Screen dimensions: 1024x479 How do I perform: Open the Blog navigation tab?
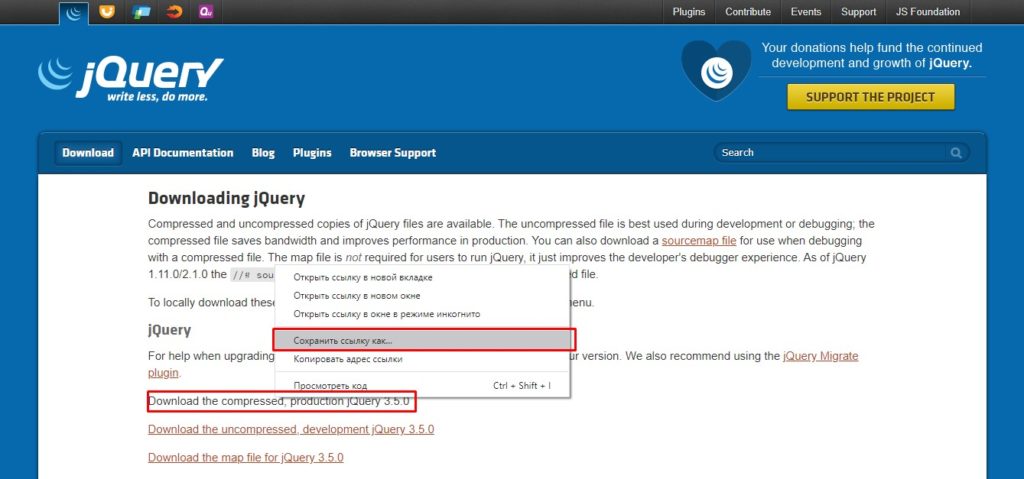(x=263, y=153)
